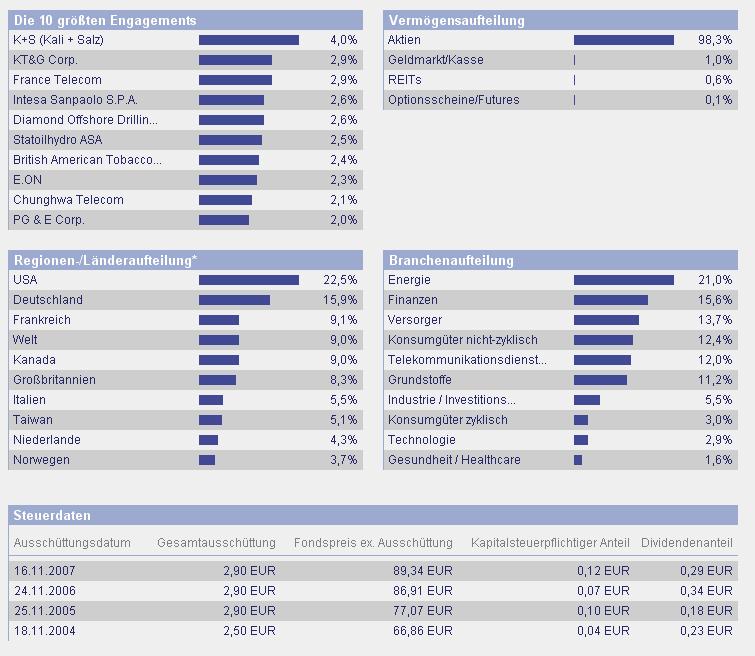Select the Geldmarkt/Kasse allocation row
This screenshot has height=656, width=755.
pyautogui.click(x=560, y=60)
